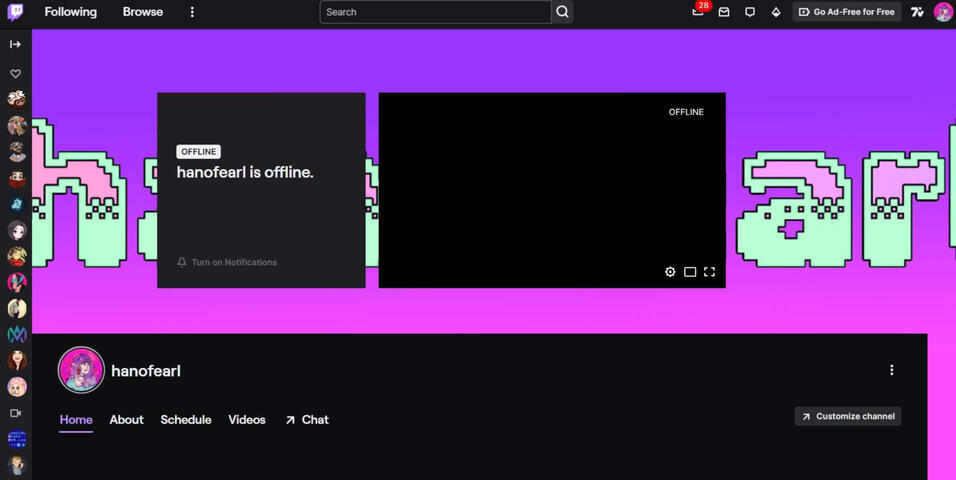Open video player settings gear

pyautogui.click(x=670, y=272)
